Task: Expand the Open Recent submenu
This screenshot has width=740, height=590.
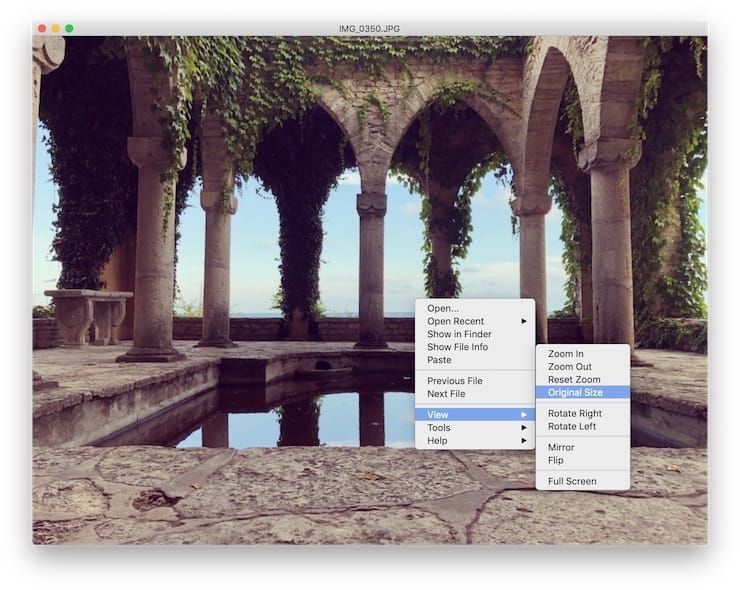Action: tap(475, 321)
